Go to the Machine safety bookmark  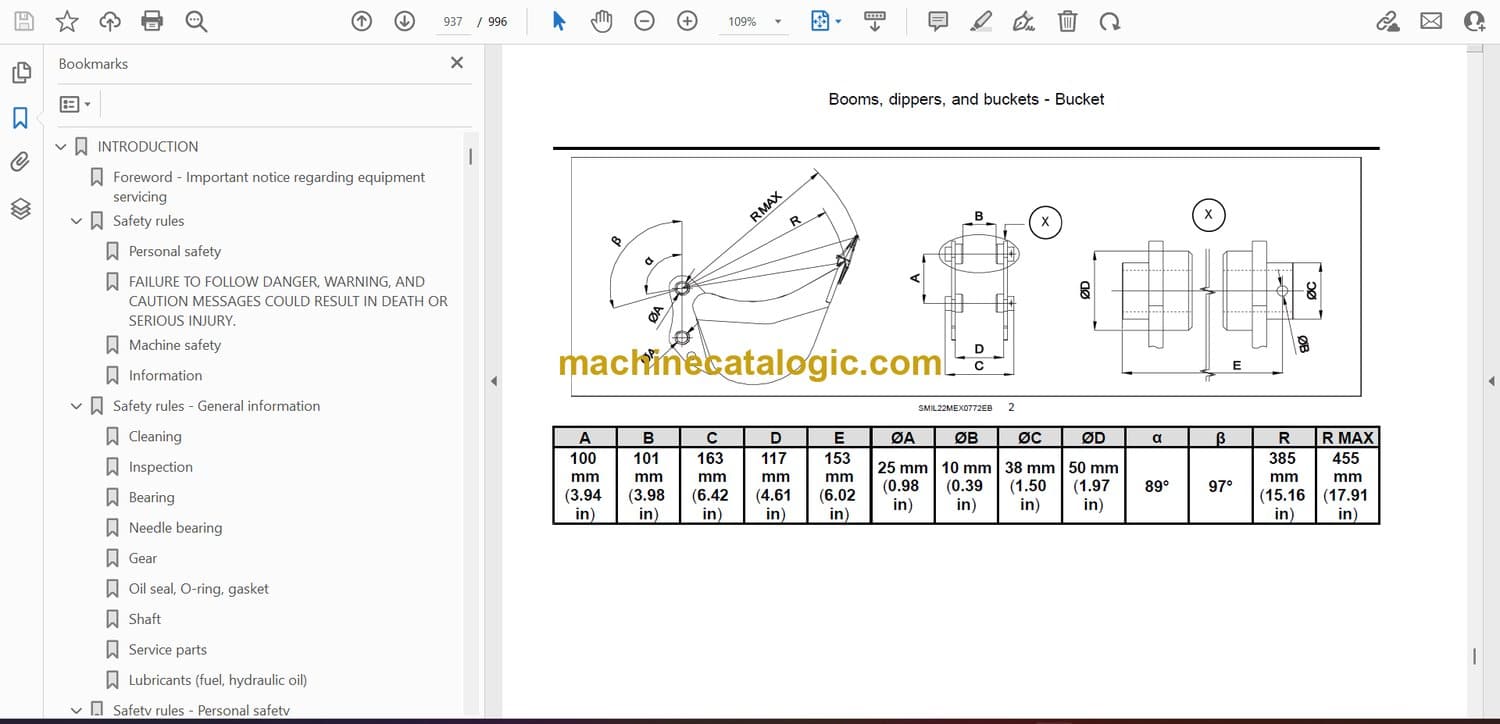pyautogui.click(x=175, y=345)
